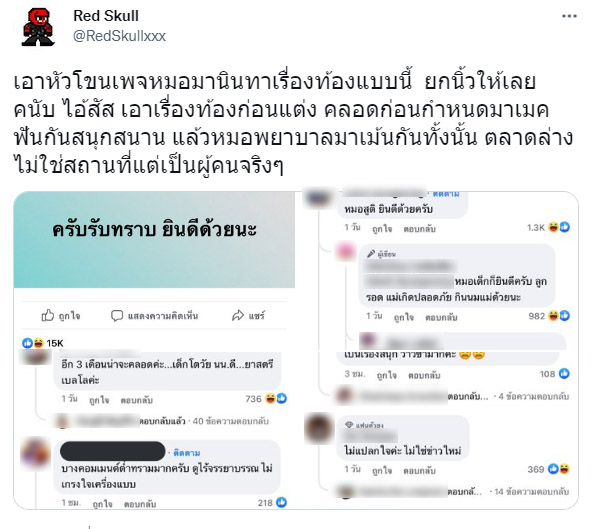Click the comment bubble แสดงความคิดเห็น icon
Screen dimensions: 592x529
(117, 316)
